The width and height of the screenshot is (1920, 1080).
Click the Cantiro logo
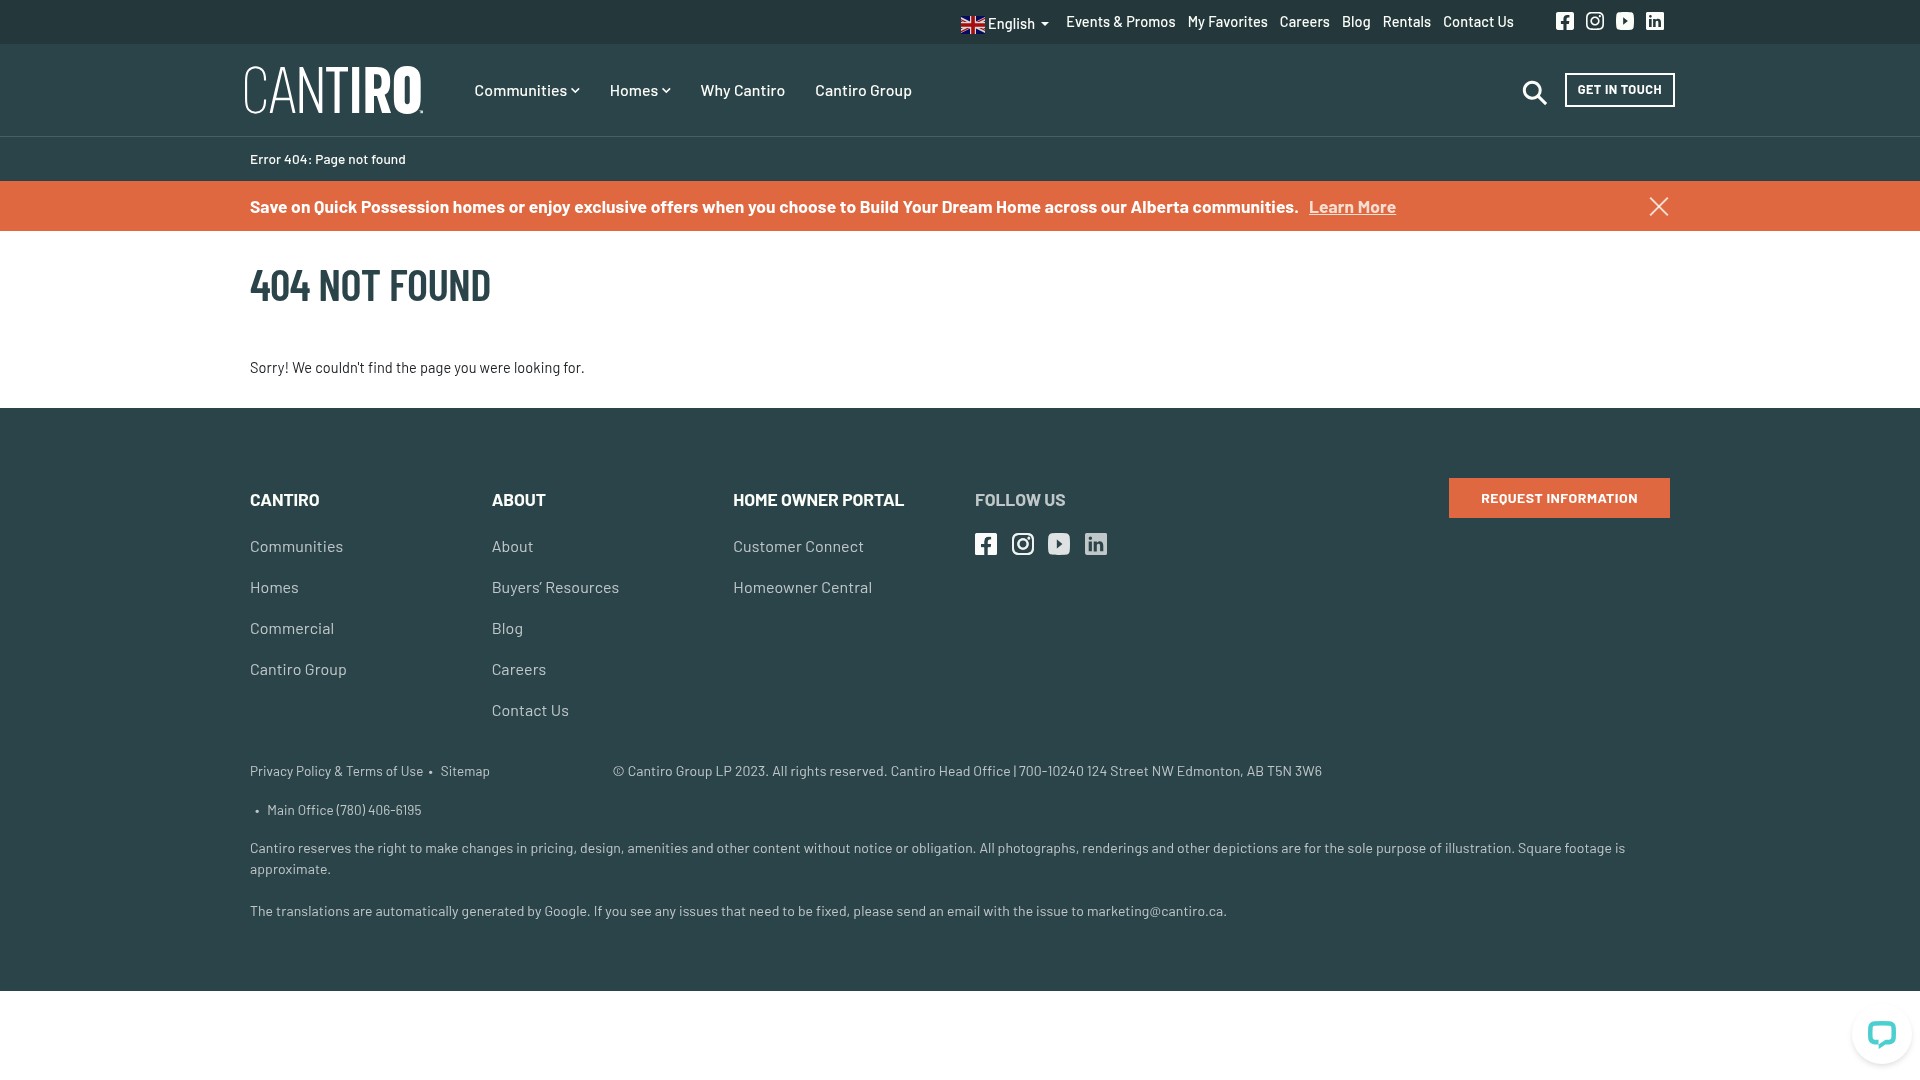334,90
